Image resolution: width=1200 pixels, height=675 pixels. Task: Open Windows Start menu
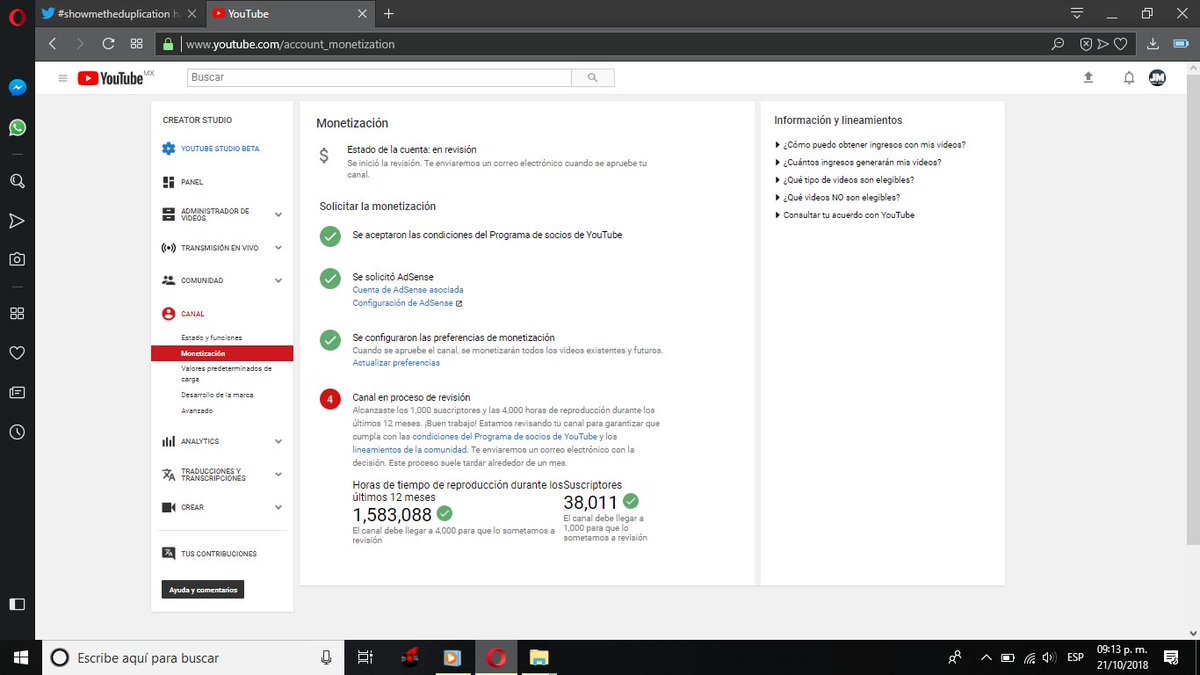click(19, 657)
